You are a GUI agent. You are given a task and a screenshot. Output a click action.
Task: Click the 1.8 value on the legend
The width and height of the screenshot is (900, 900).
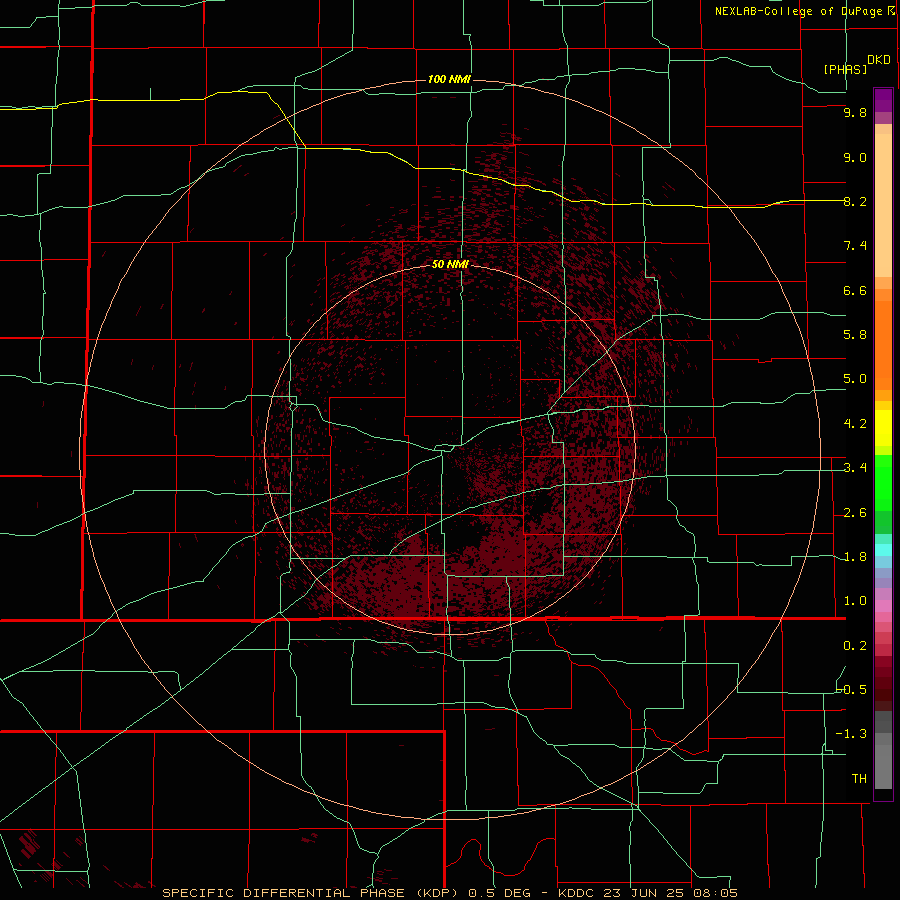coord(855,557)
